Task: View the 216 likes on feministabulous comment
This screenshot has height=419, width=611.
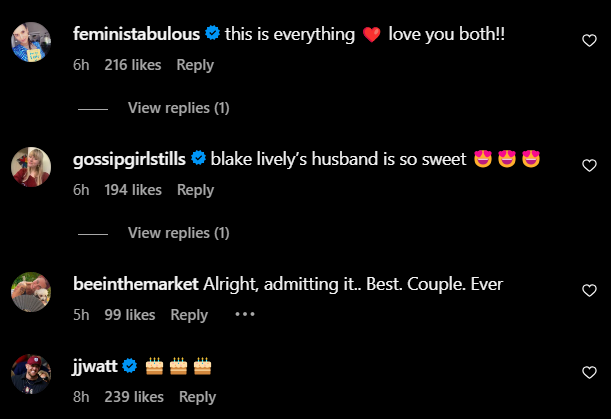Action: coord(133,65)
